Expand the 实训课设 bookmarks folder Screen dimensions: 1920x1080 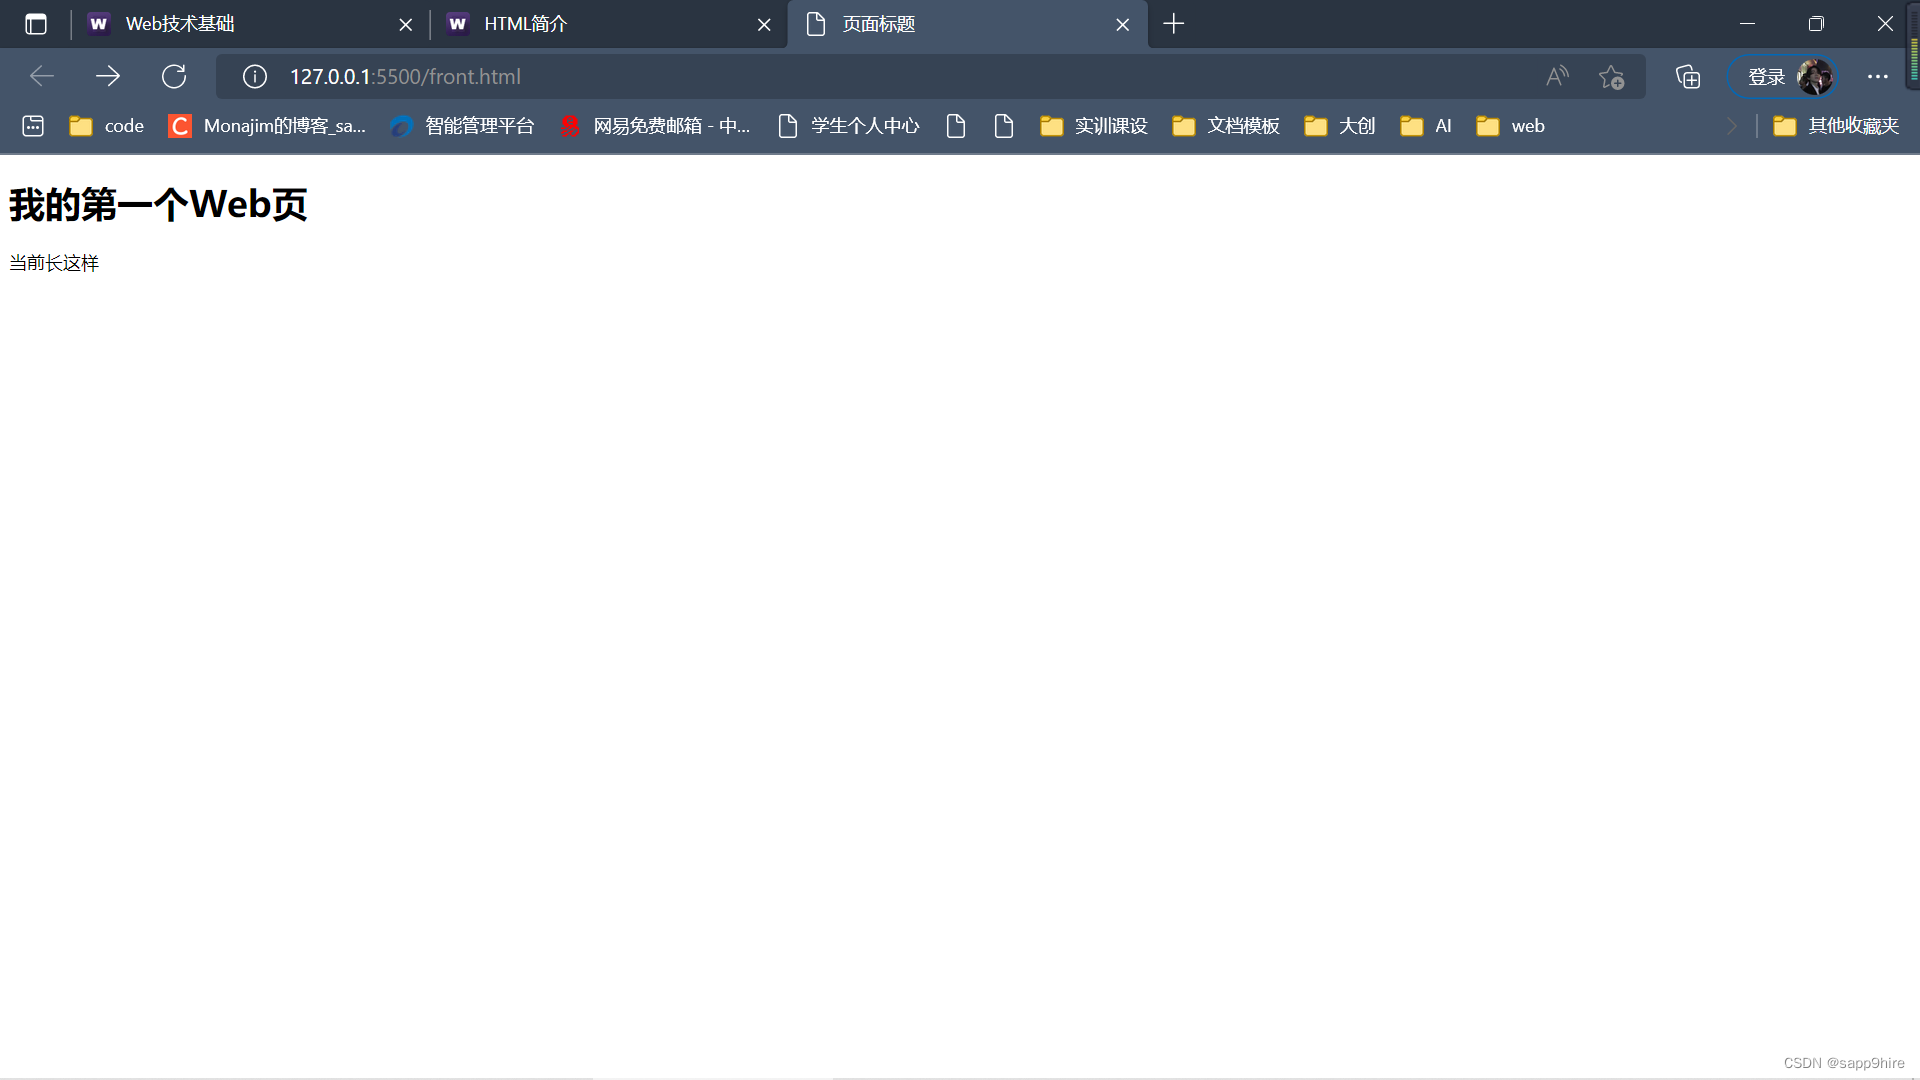[x=1094, y=126]
